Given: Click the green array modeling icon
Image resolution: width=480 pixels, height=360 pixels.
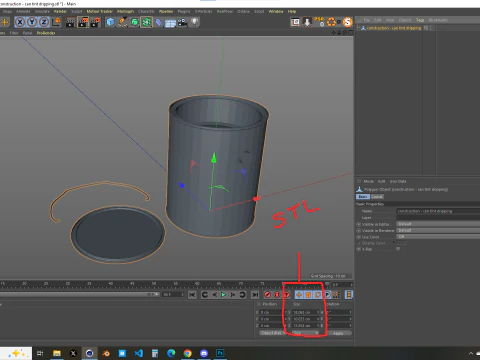Looking at the screenshot, I should click(146, 22).
